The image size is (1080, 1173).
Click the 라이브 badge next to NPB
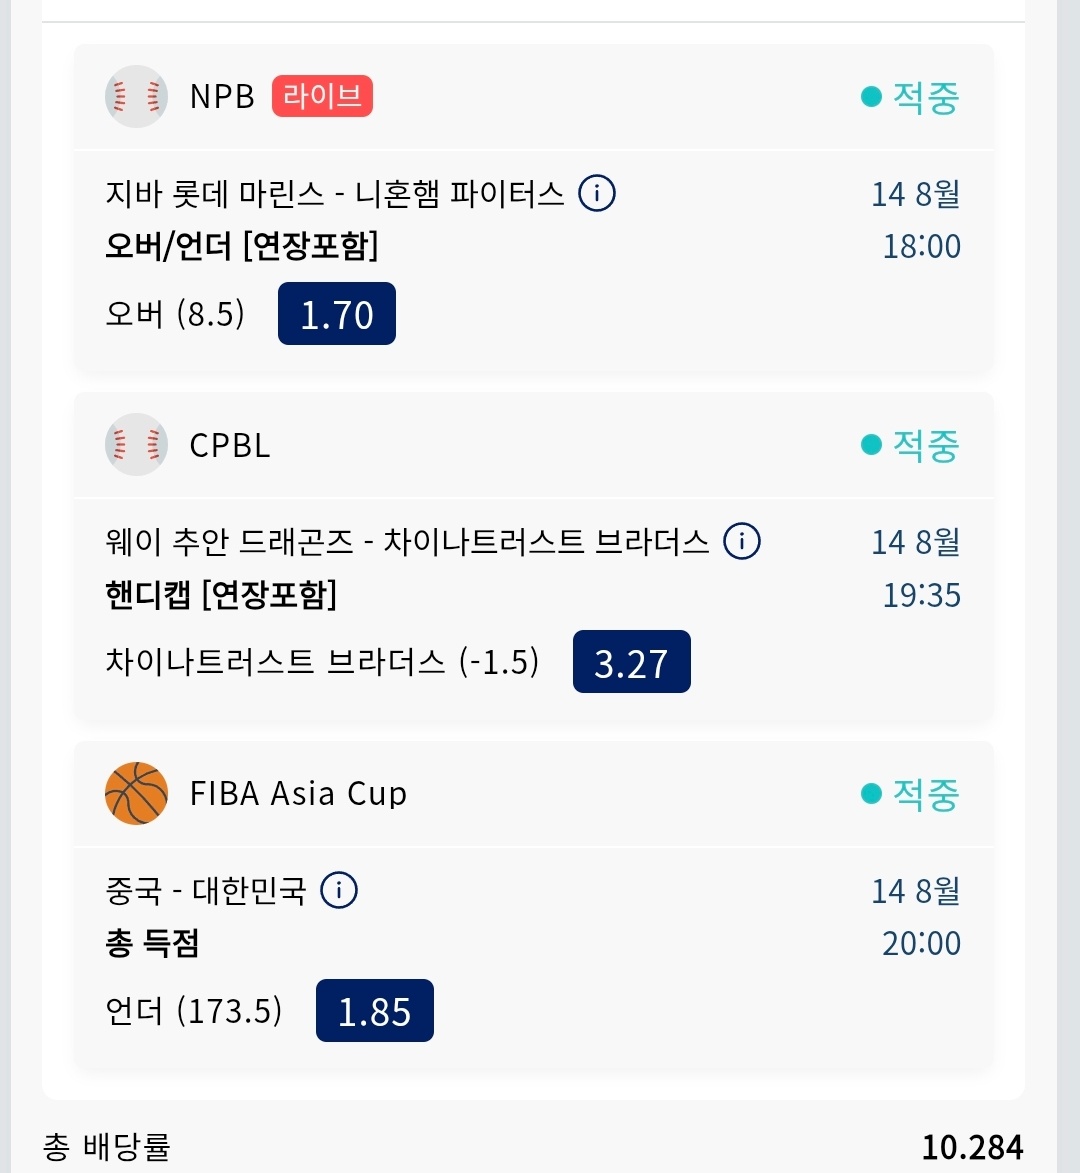pyautogui.click(x=322, y=96)
